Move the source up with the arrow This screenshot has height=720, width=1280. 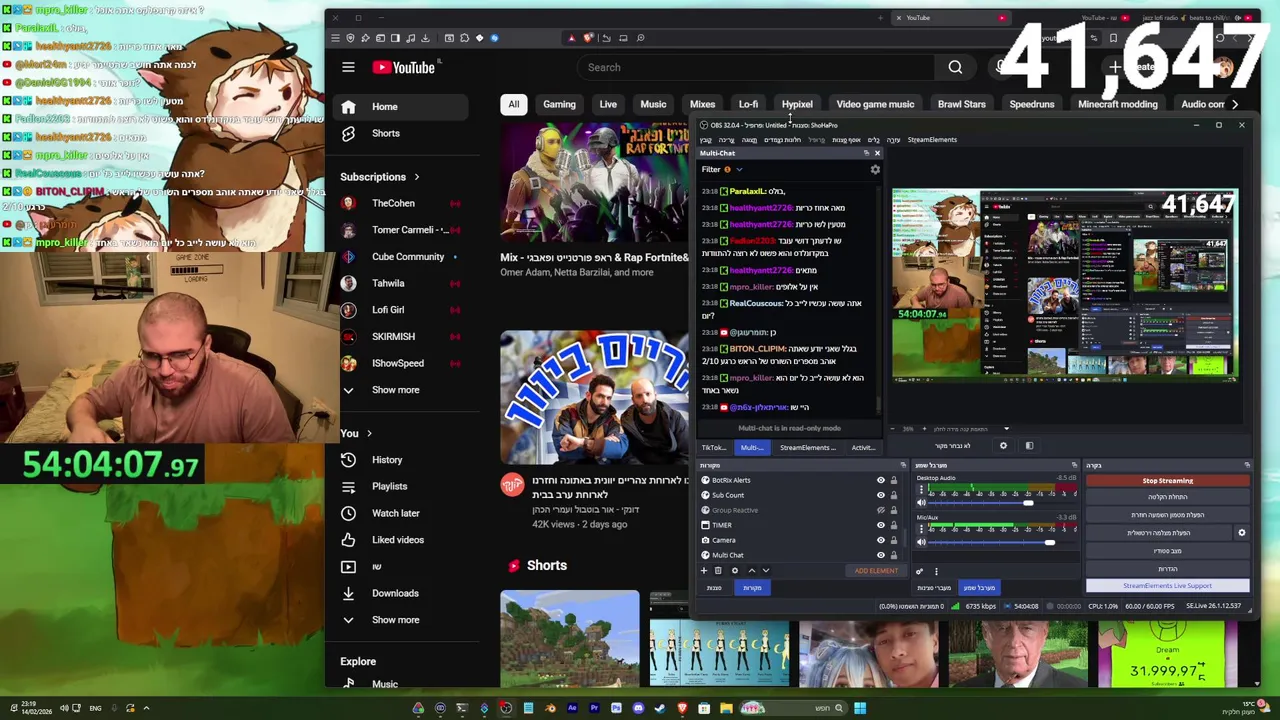pos(752,571)
